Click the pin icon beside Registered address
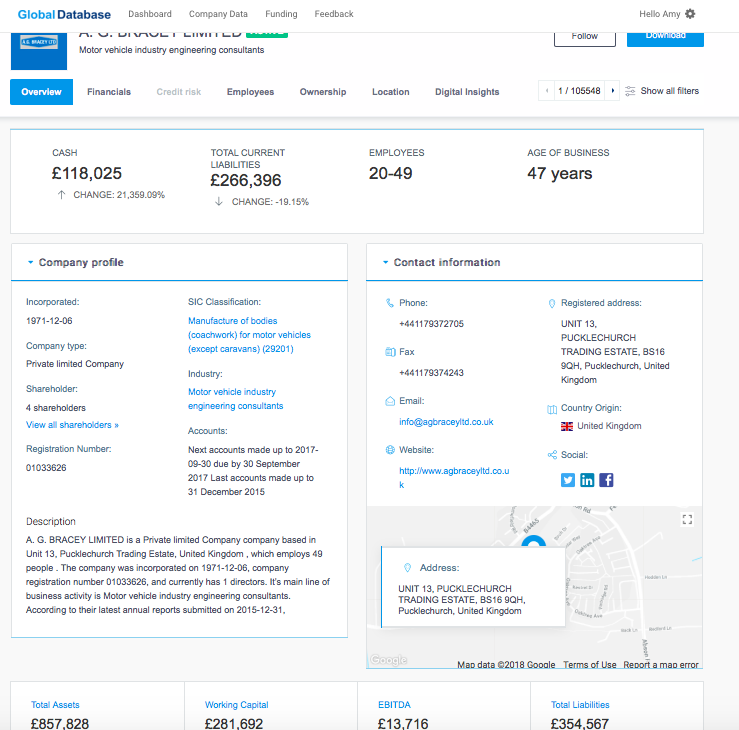 click(552, 303)
